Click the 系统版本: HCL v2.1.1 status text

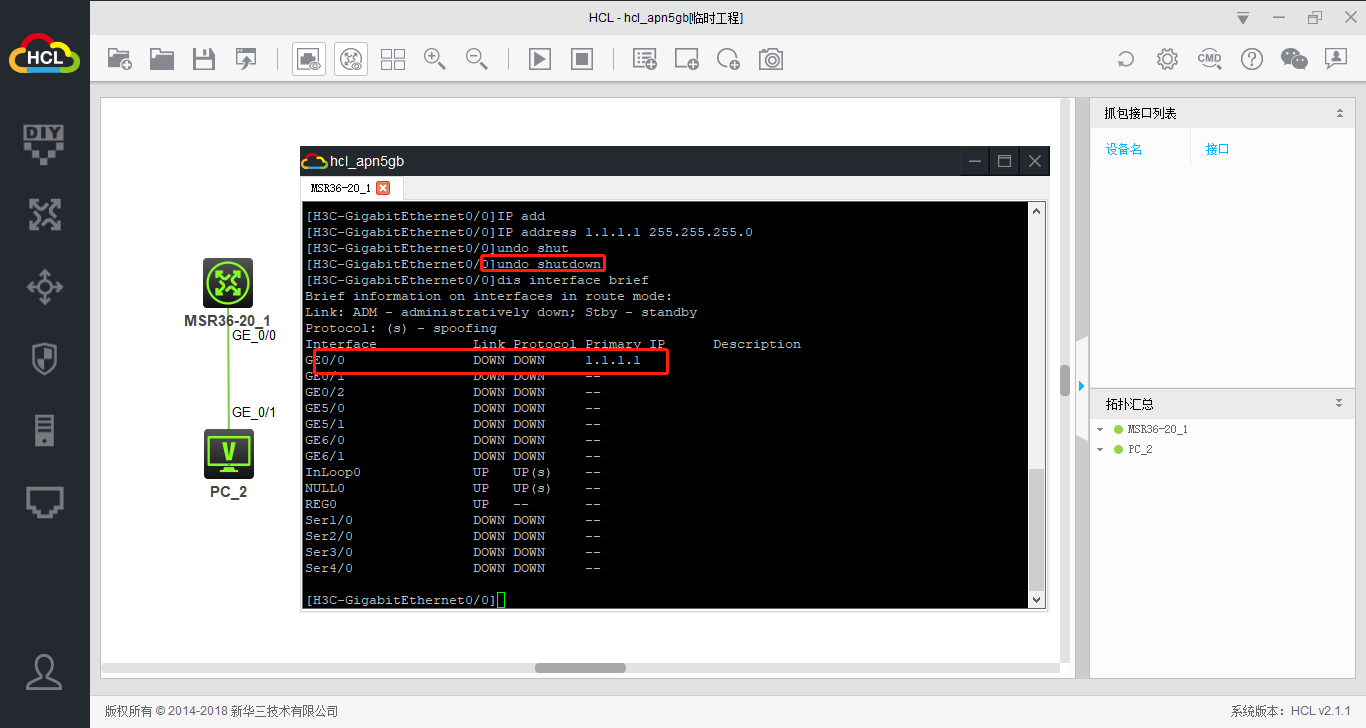(1290, 711)
